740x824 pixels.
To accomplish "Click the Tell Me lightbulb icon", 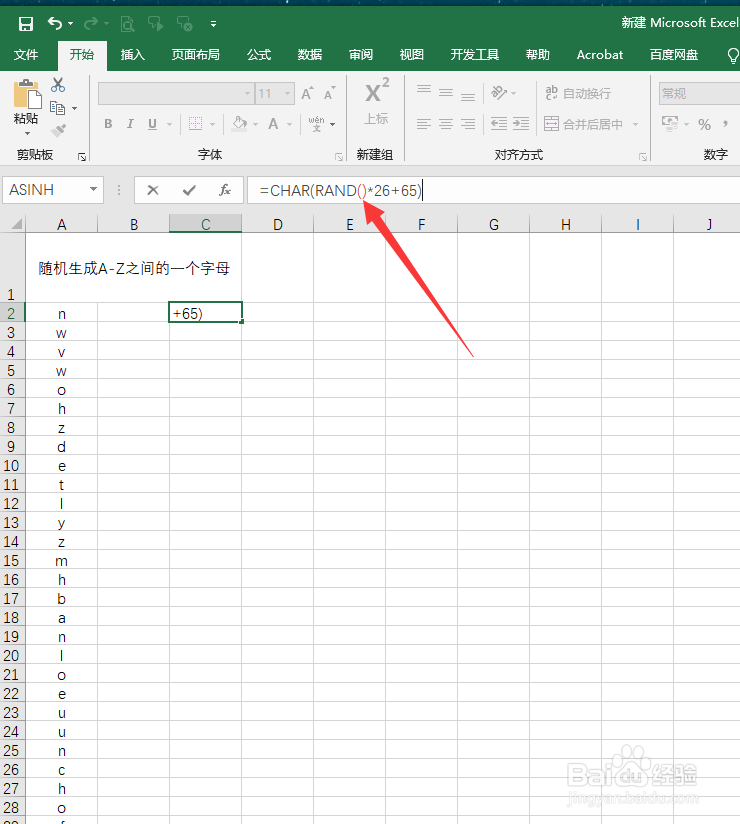I will click(x=733, y=55).
